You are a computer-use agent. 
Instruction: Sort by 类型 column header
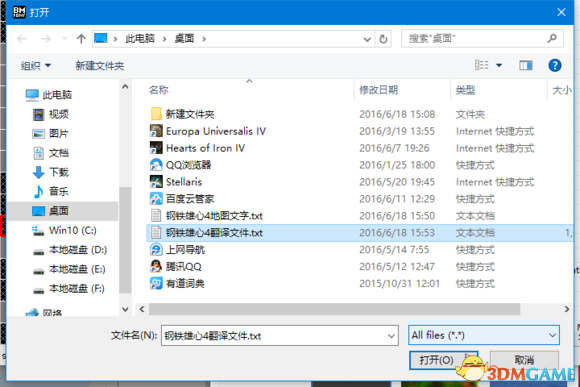click(465, 90)
